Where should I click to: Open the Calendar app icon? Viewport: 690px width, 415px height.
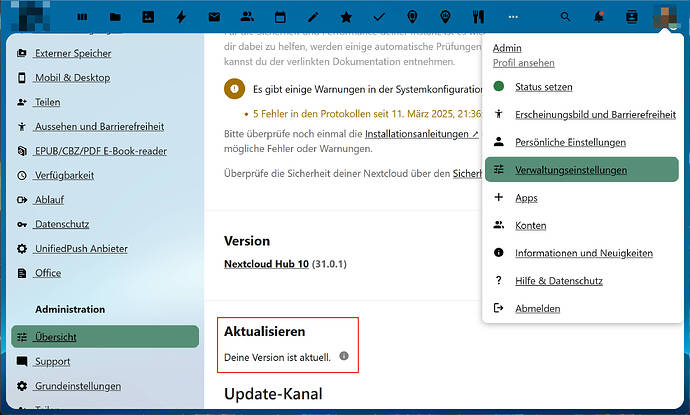(x=280, y=17)
